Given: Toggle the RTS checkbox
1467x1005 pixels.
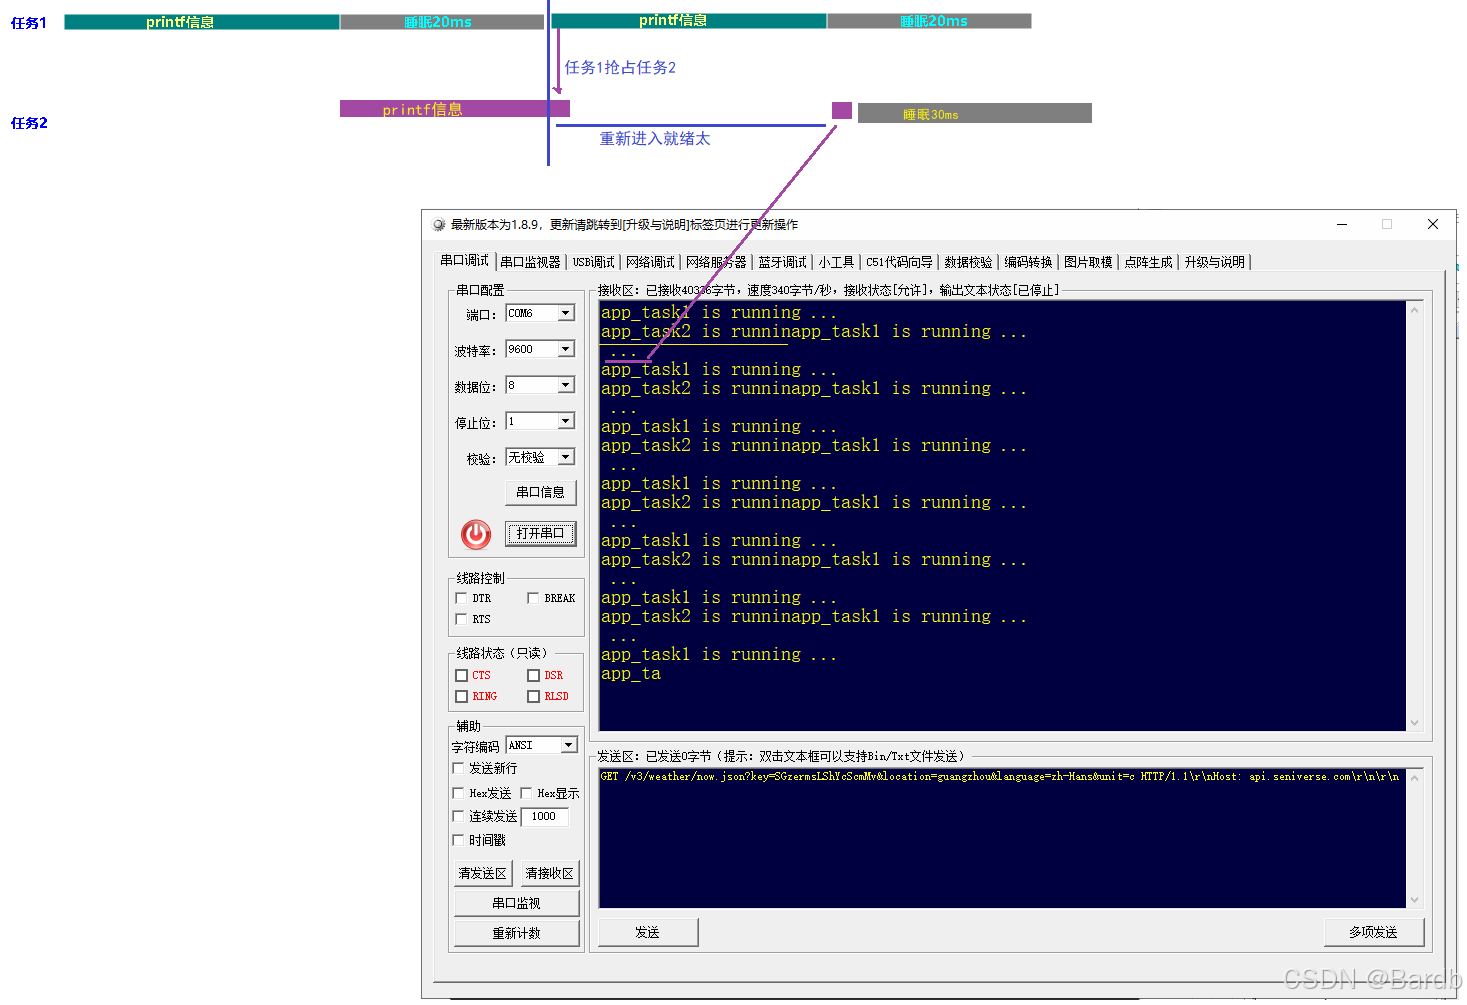Looking at the screenshot, I should [461, 619].
